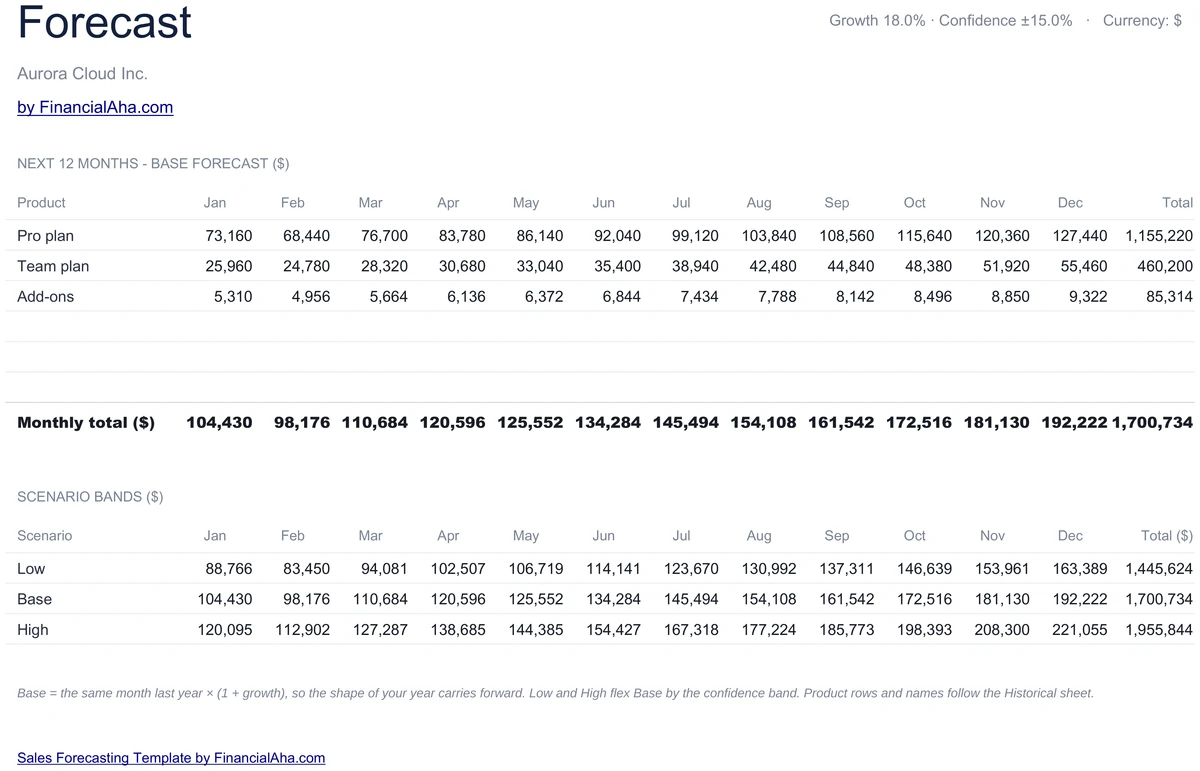The image size is (1200, 771).
Task: Select the 'Forecast' title heading
Action: tap(105, 22)
